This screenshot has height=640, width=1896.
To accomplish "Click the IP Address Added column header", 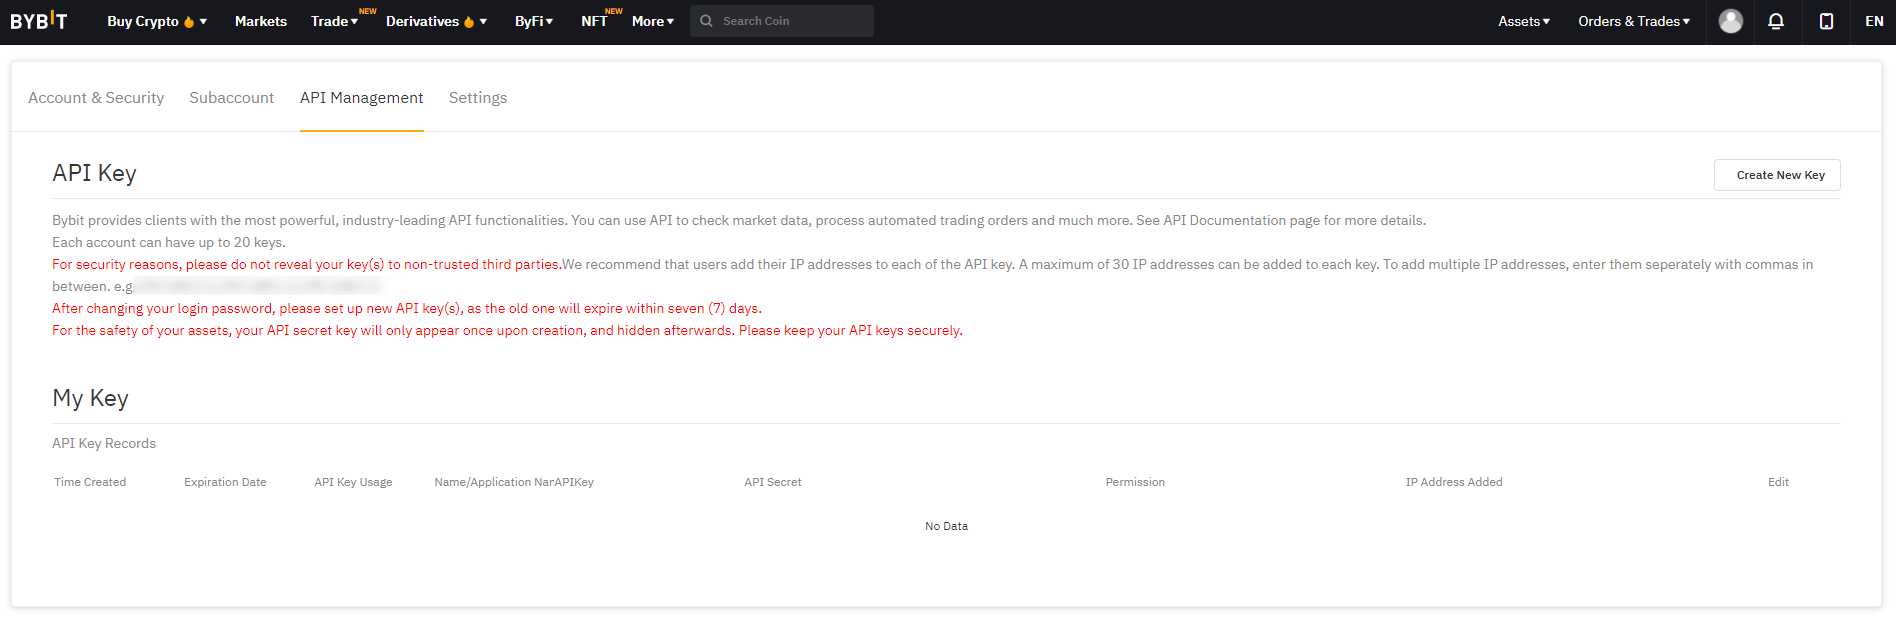I will [1454, 482].
